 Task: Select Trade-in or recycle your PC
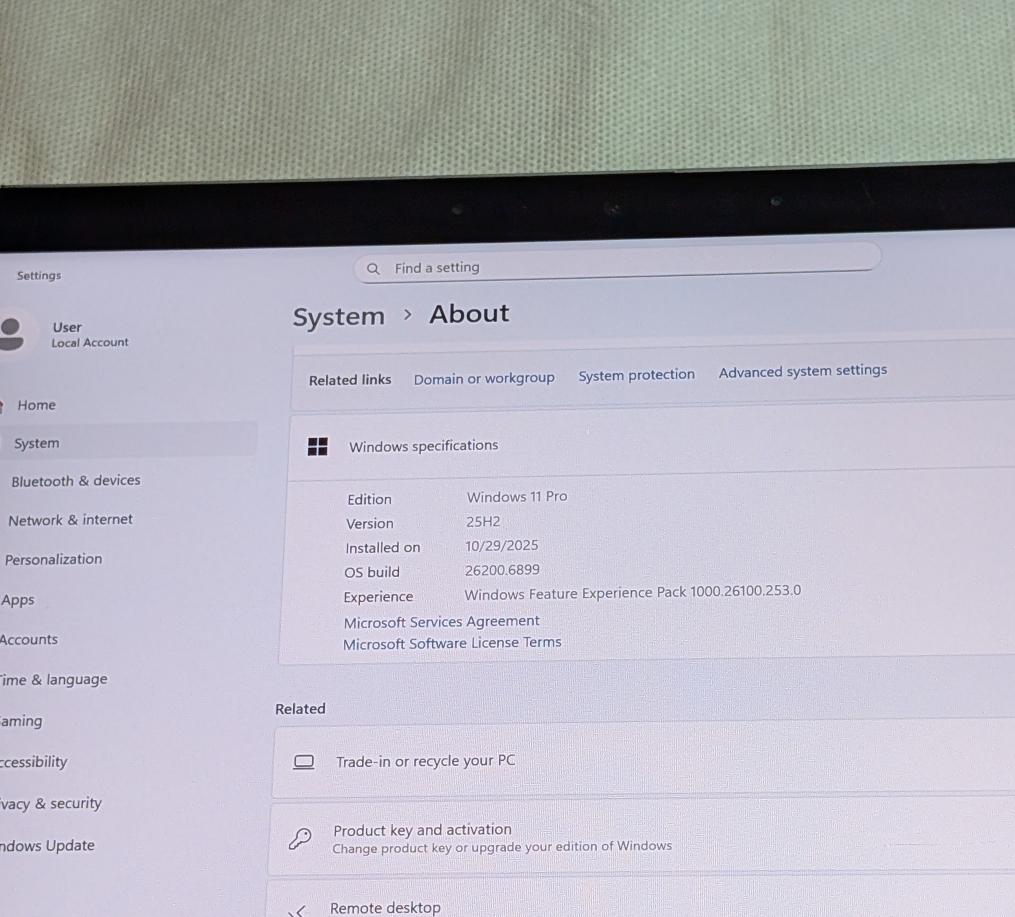[x=426, y=761]
